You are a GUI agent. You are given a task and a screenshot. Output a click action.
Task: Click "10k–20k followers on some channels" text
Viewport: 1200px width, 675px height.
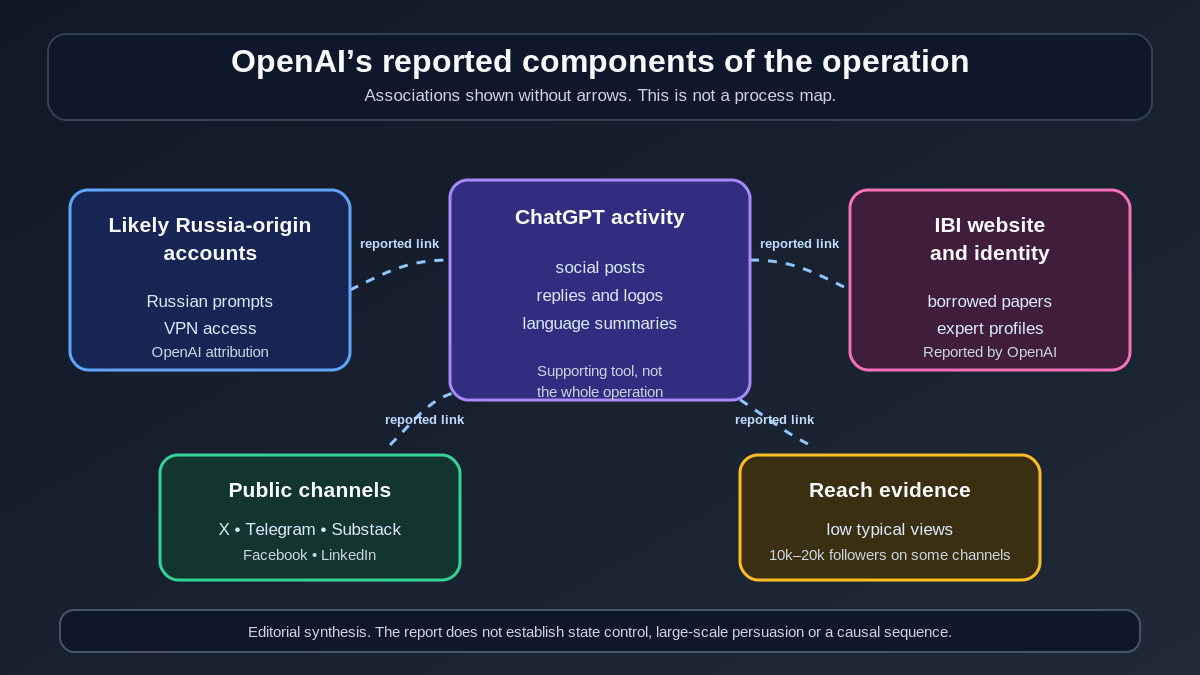(x=890, y=555)
